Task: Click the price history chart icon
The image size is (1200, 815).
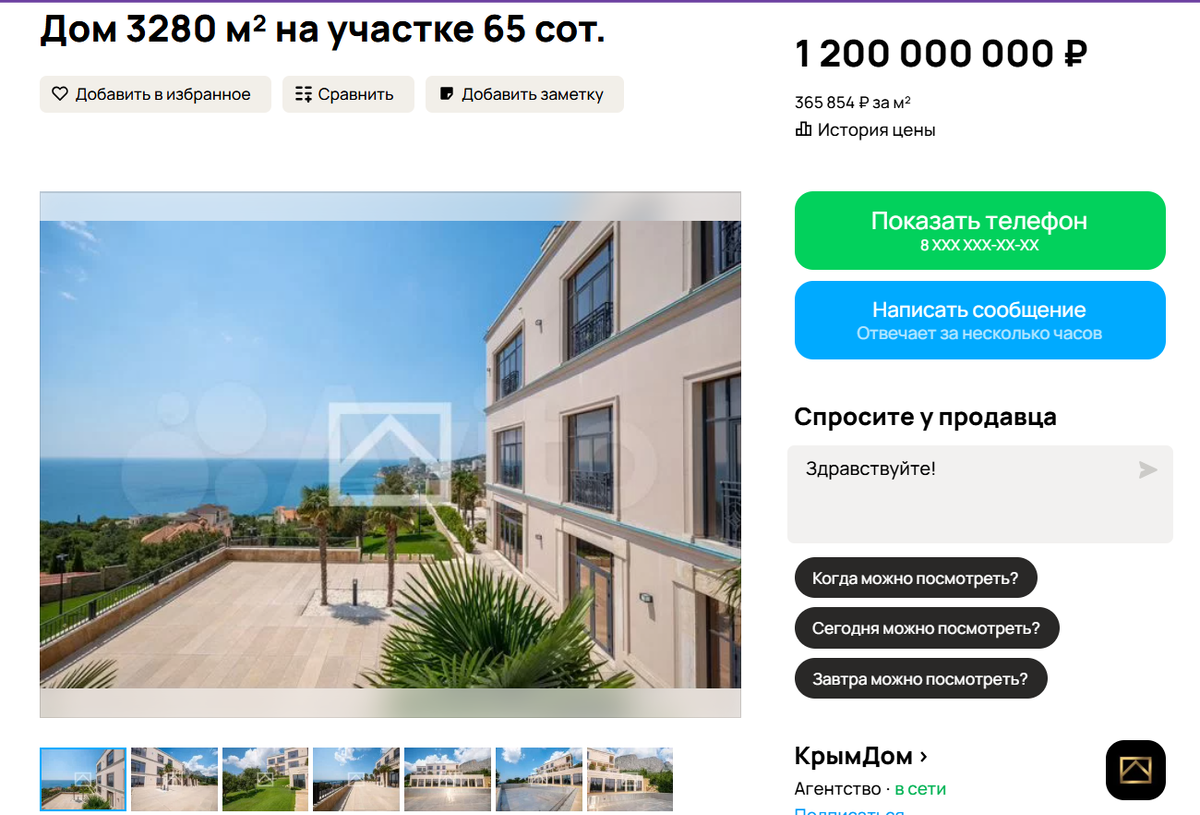Action: pyautogui.click(x=803, y=129)
